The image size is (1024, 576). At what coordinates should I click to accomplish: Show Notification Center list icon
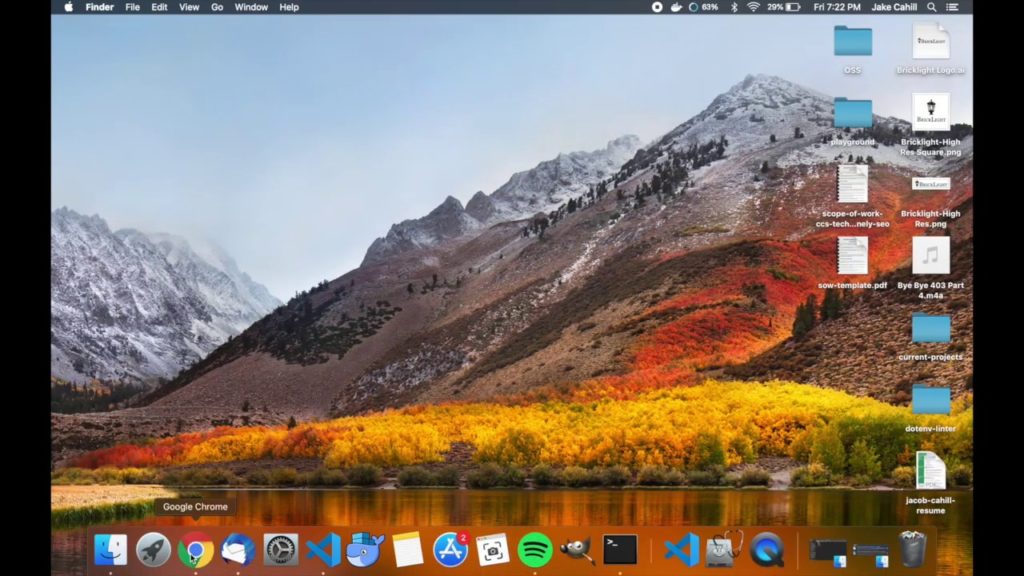(x=953, y=7)
